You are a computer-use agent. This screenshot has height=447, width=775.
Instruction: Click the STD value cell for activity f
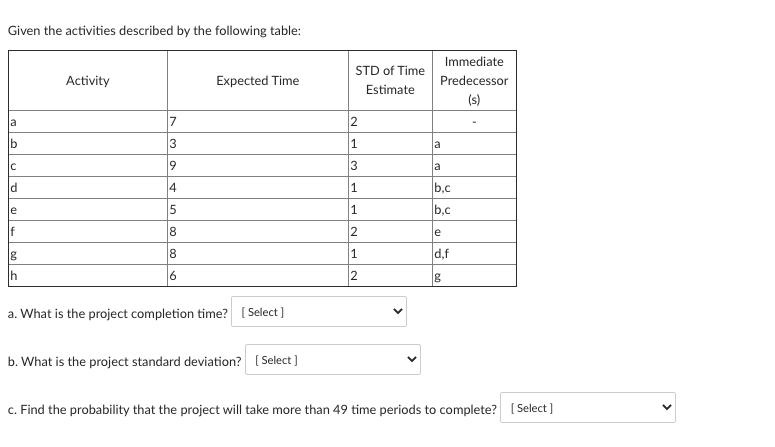pyautogui.click(x=390, y=231)
